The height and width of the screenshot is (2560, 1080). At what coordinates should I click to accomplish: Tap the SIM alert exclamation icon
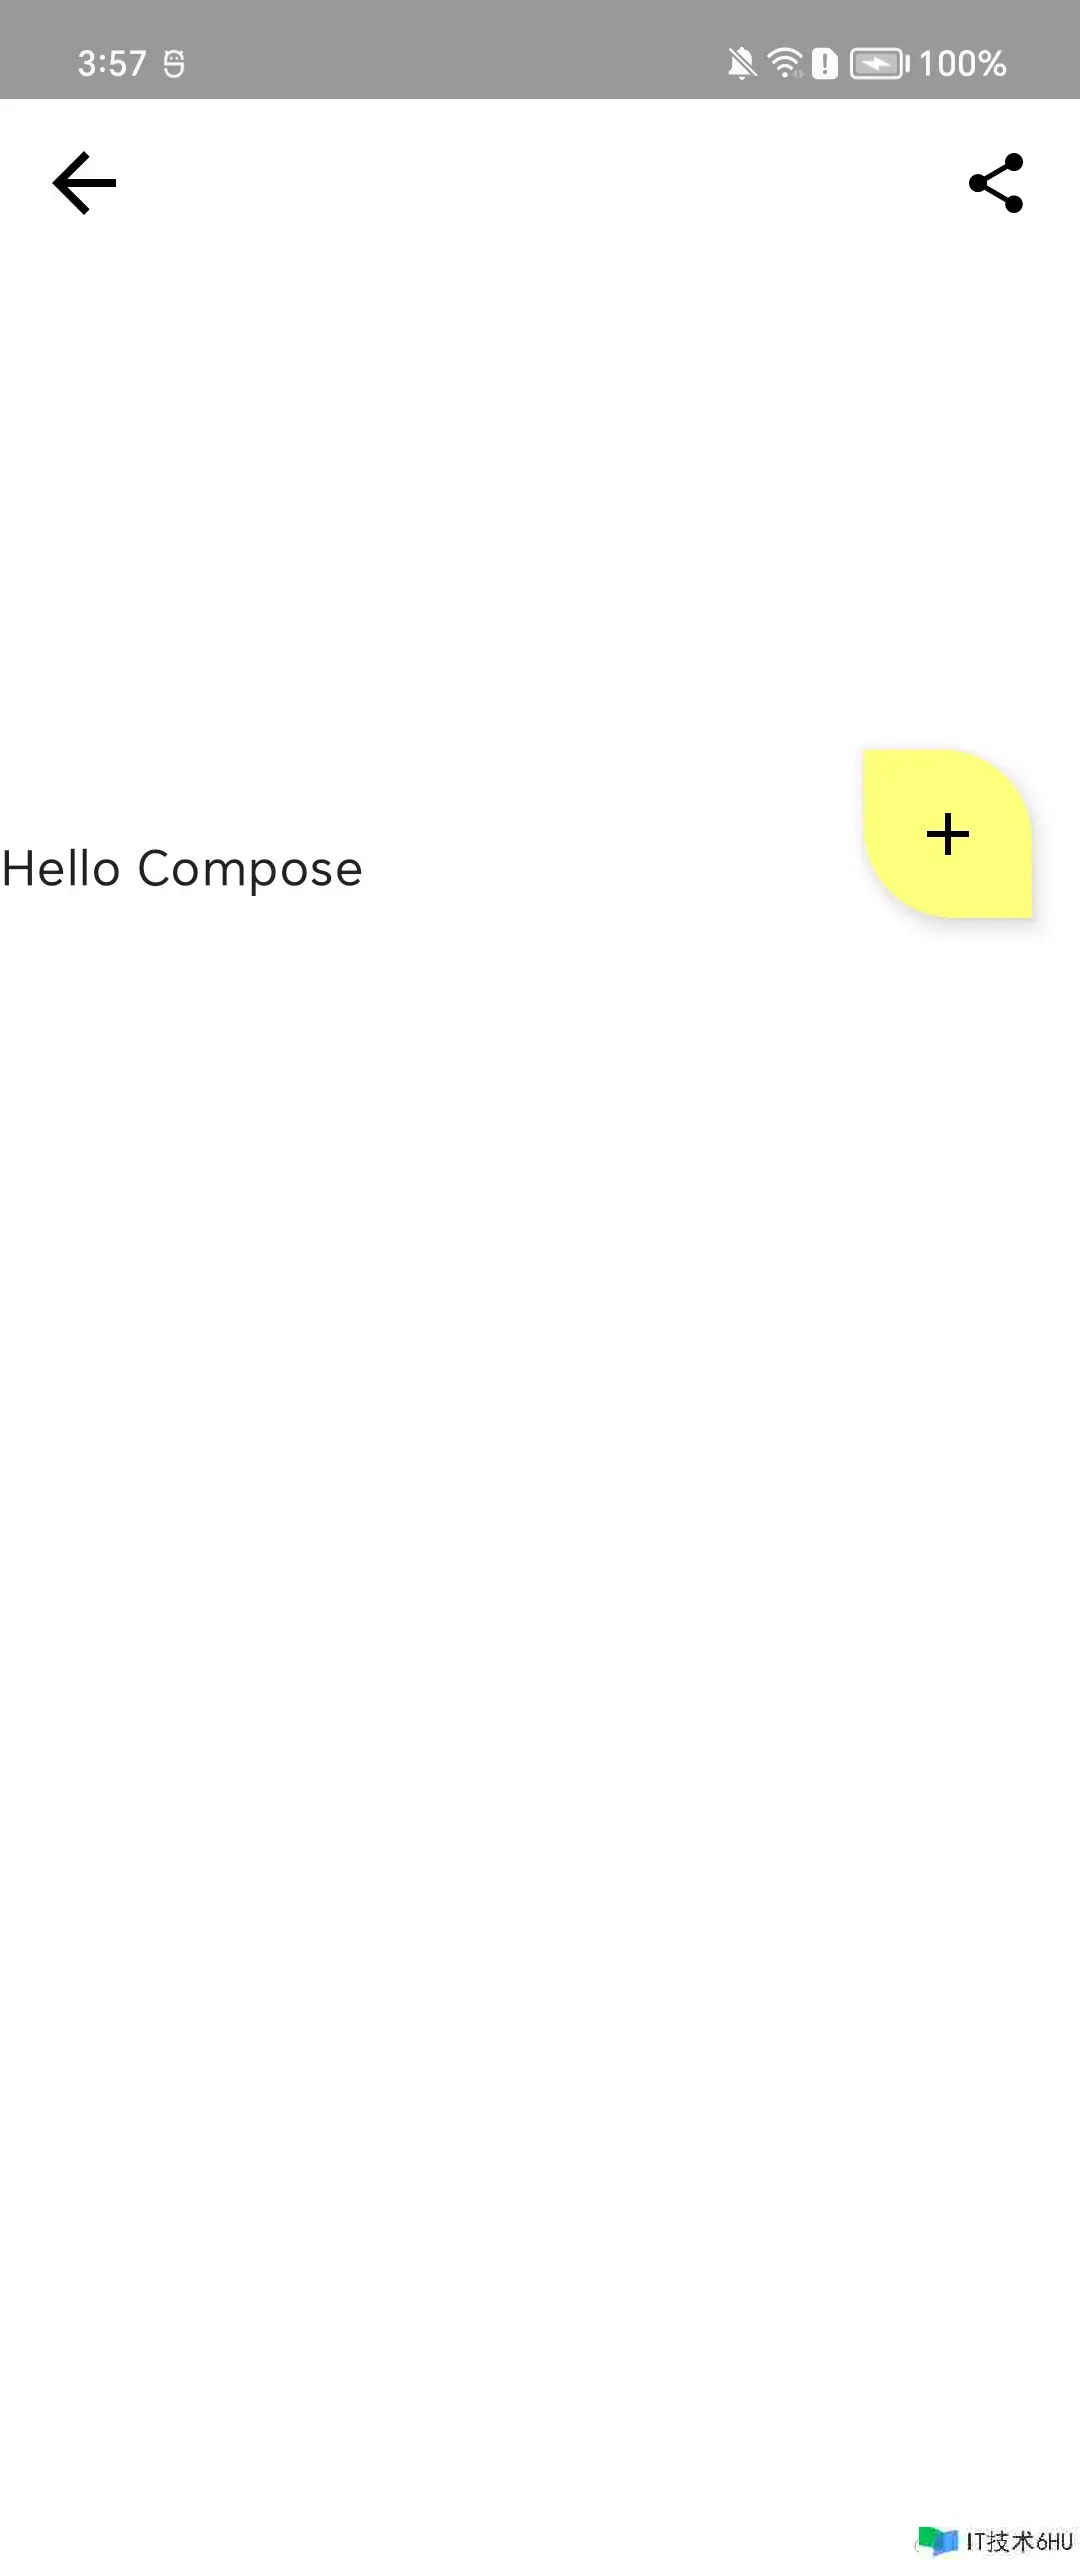pos(825,64)
